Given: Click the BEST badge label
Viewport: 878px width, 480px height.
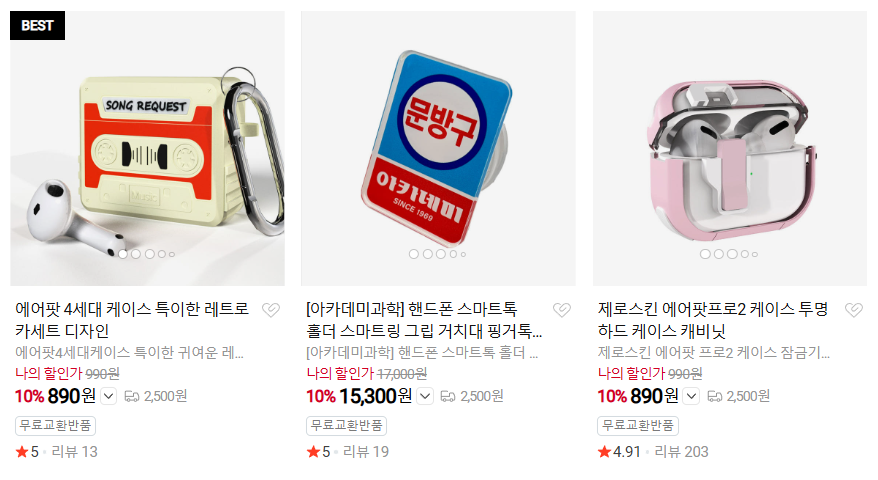Looking at the screenshot, I should click(38, 26).
